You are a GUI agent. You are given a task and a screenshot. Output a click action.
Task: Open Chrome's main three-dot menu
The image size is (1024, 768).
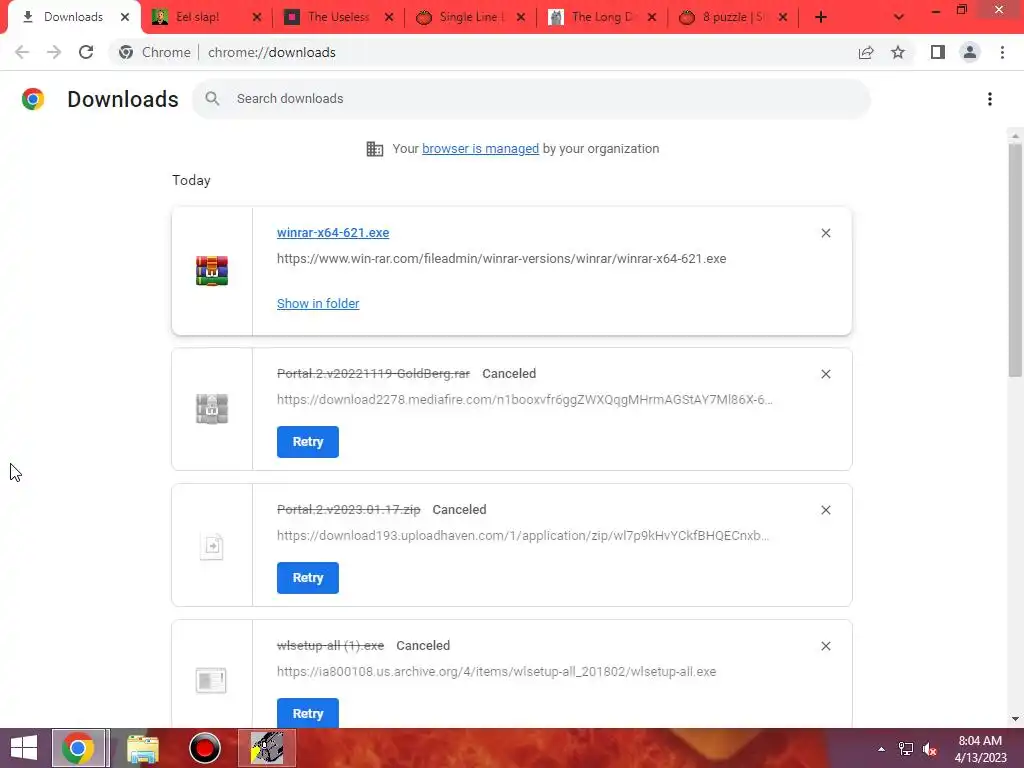click(1002, 52)
